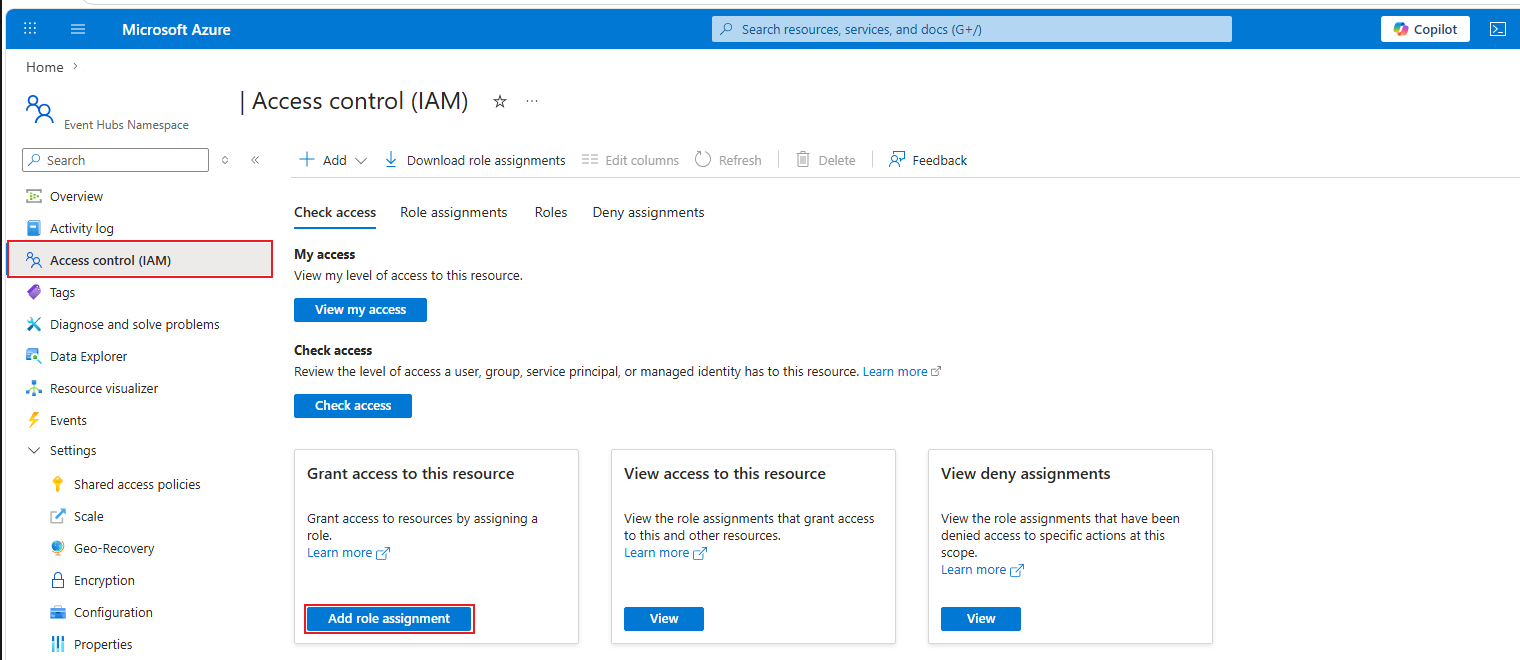1520x660 pixels.
Task: Open the Roles tab
Action: click(x=551, y=212)
